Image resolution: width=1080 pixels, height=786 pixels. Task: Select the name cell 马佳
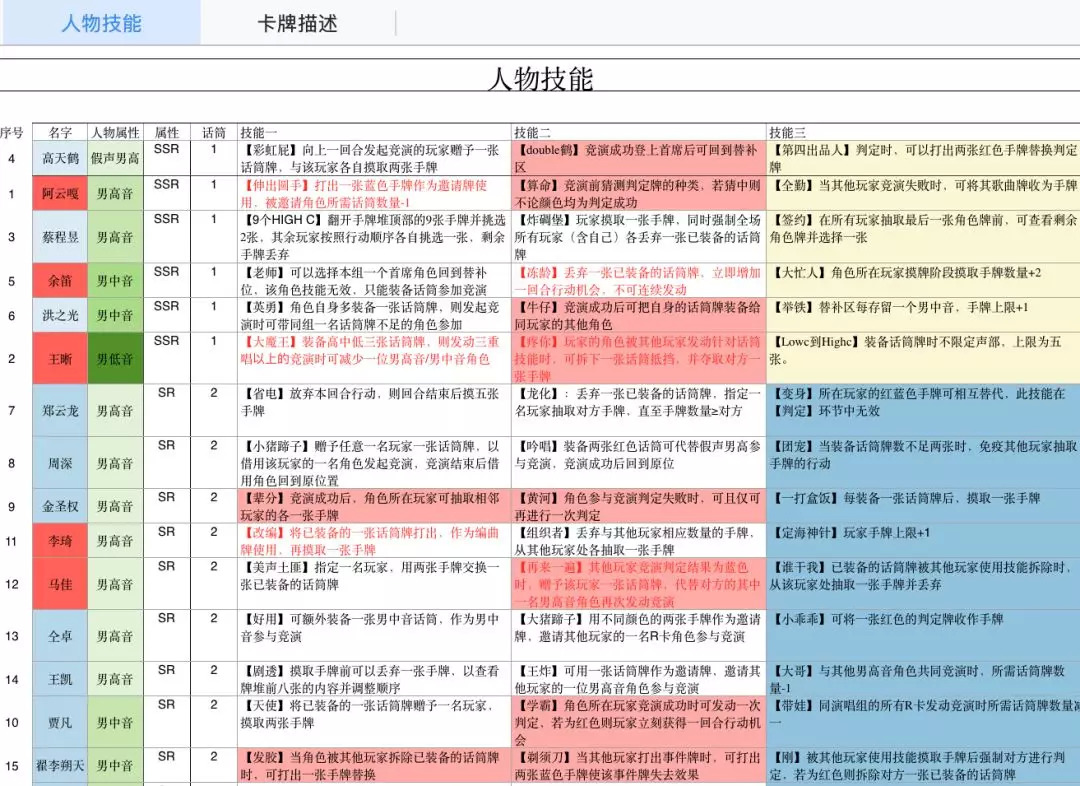coord(60,584)
